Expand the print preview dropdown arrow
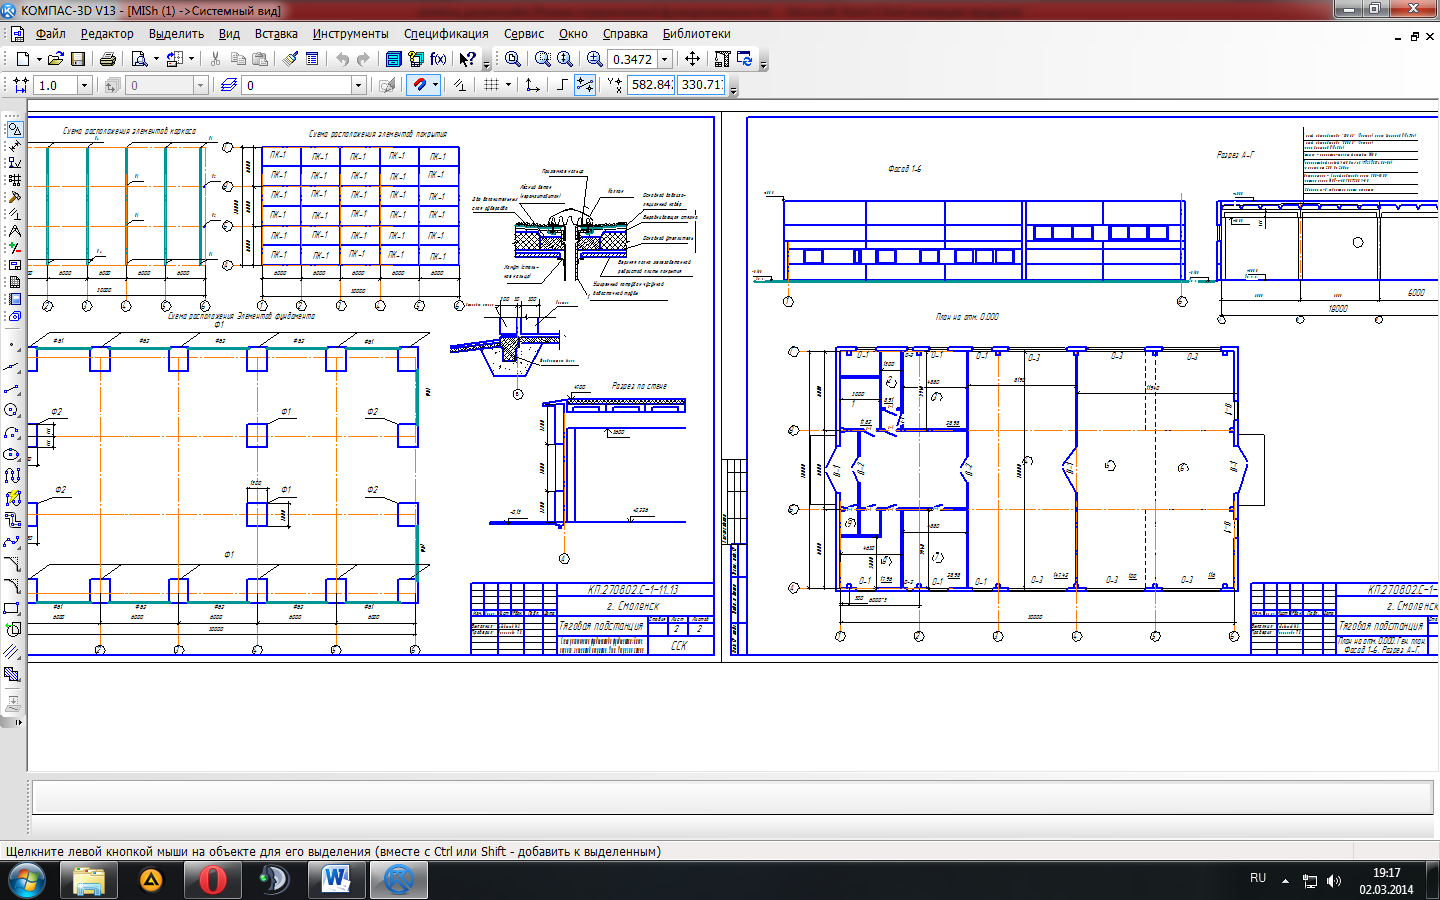 pos(156,59)
